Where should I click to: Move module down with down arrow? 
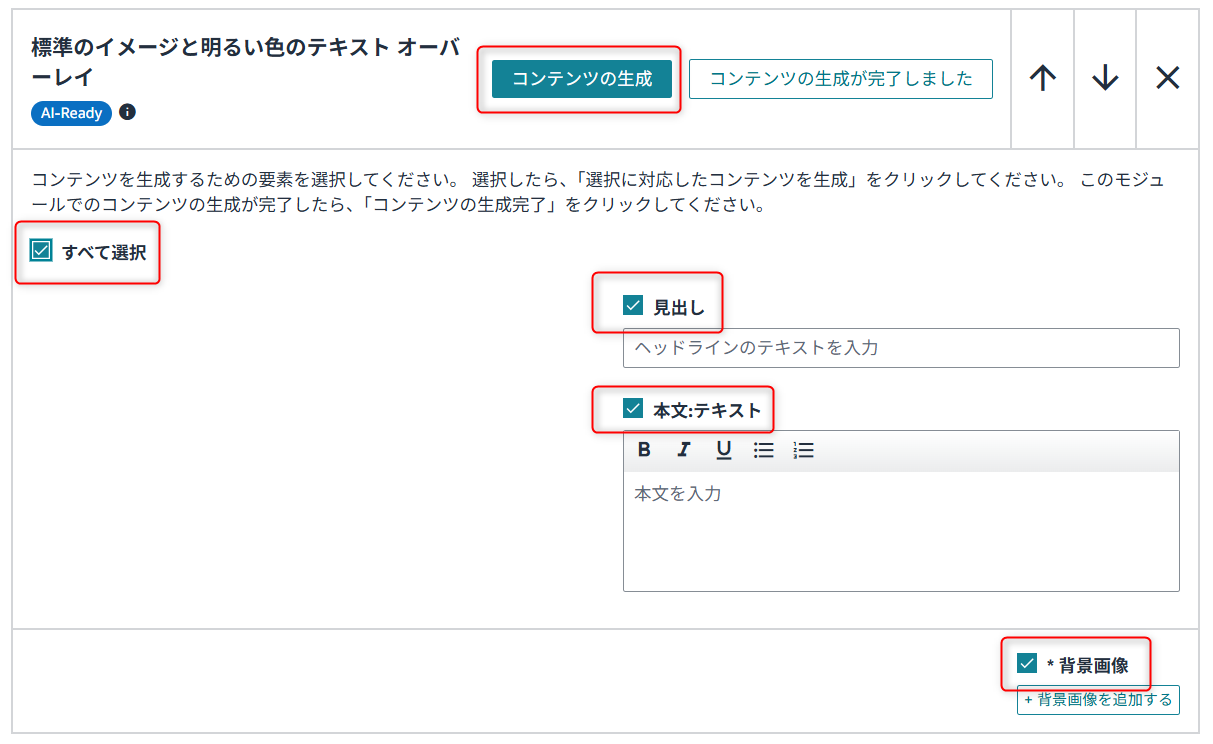[x=1105, y=78]
